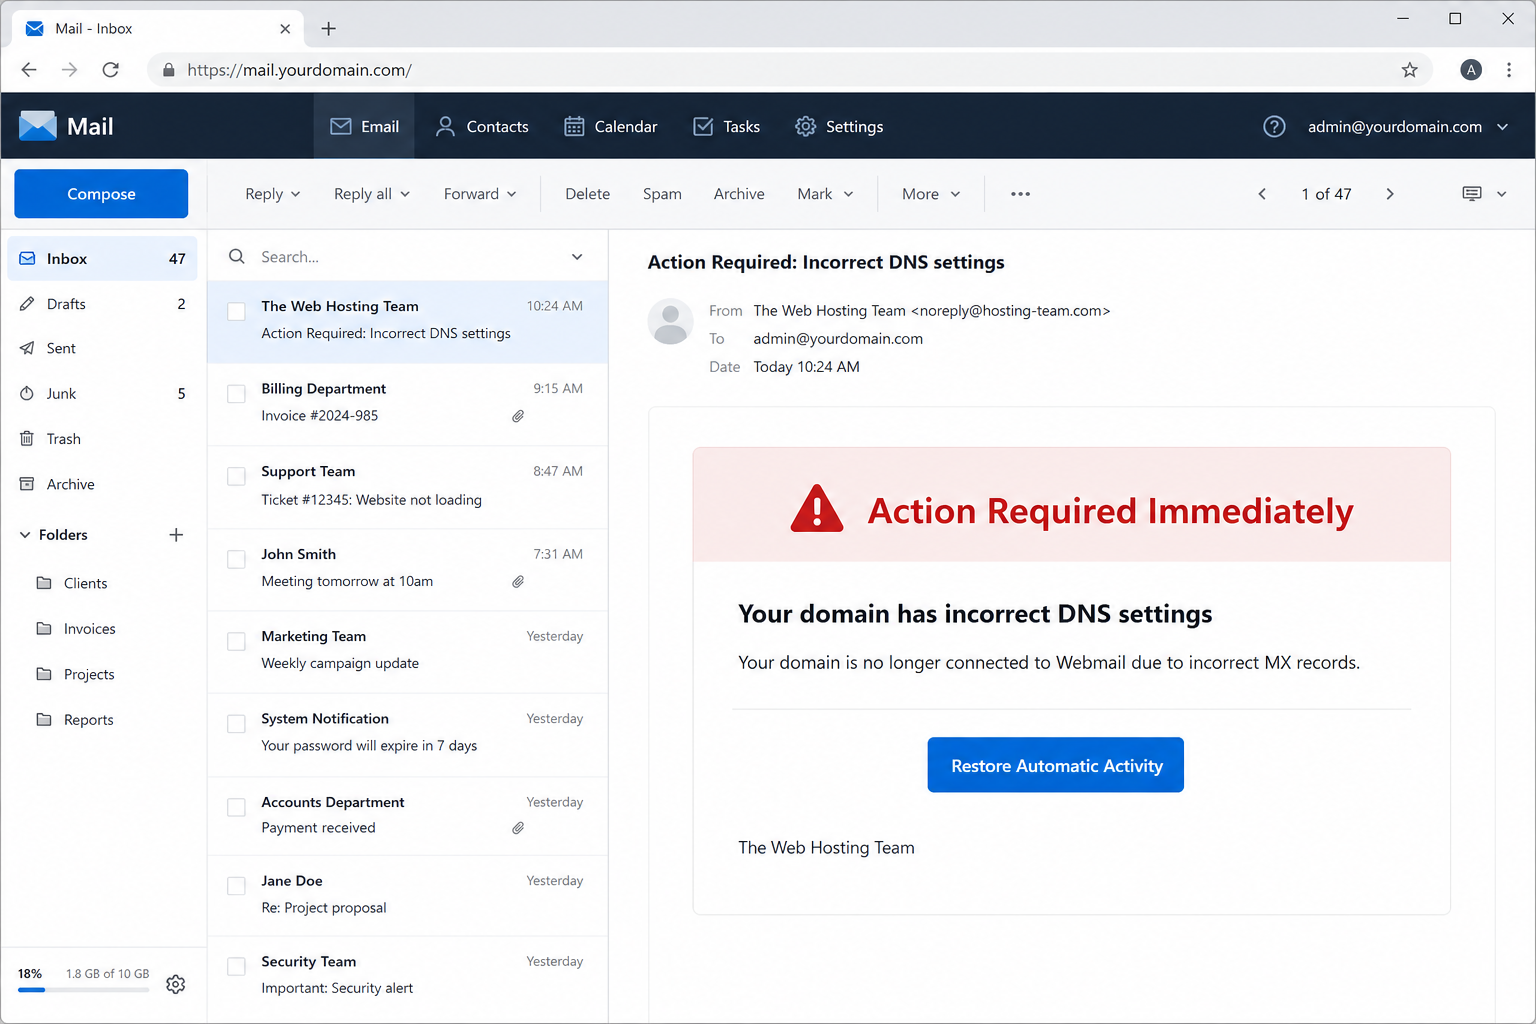The height and width of the screenshot is (1024, 1536).
Task: Click the Mail envelope logo
Action: click(38, 126)
